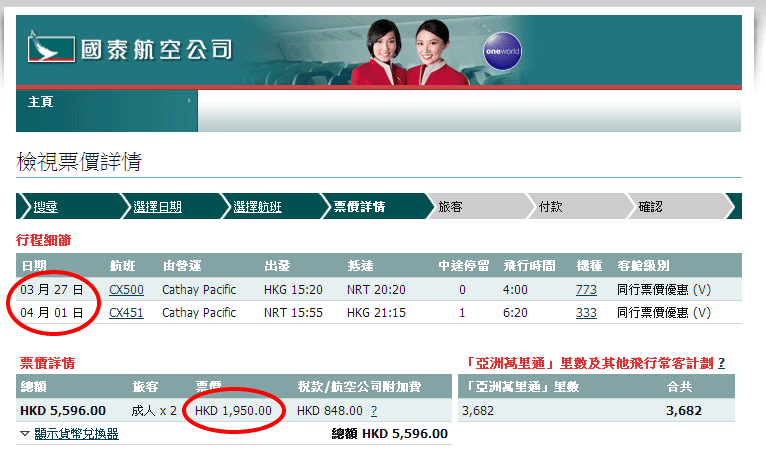
Task: Click the oneworld alliance logo
Action: 501,50
